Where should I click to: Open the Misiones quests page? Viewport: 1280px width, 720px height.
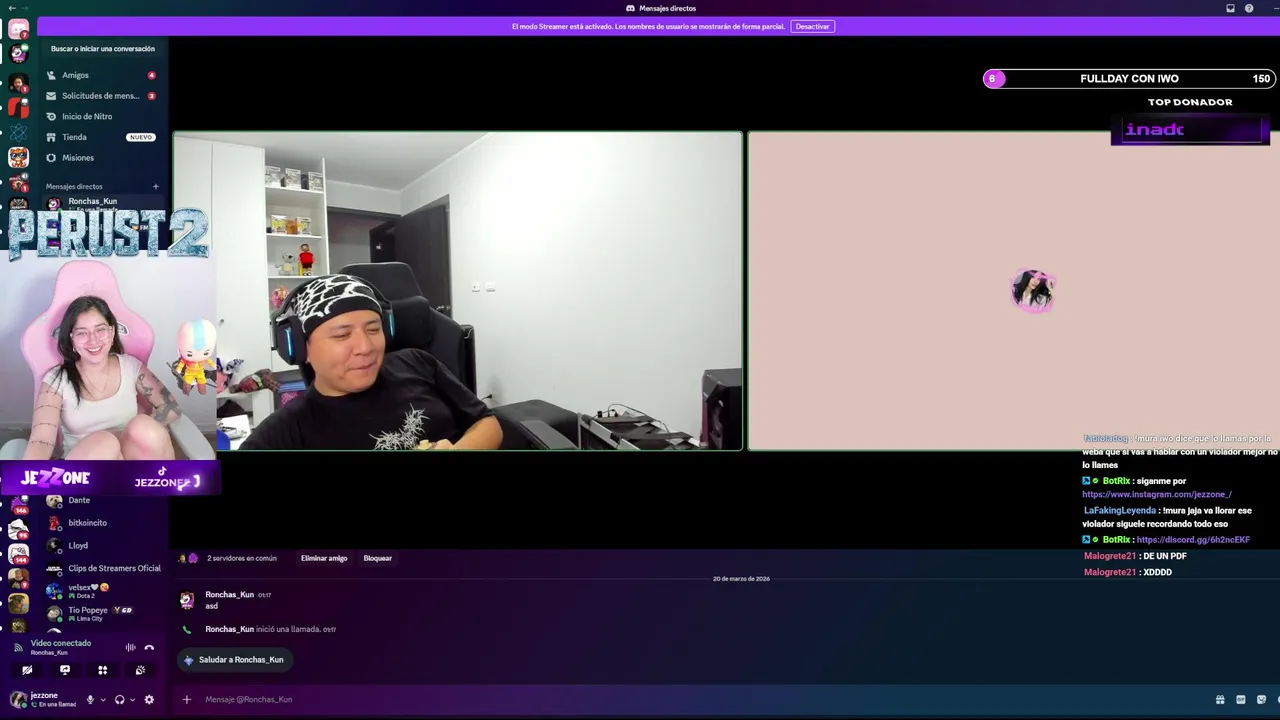point(100,158)
